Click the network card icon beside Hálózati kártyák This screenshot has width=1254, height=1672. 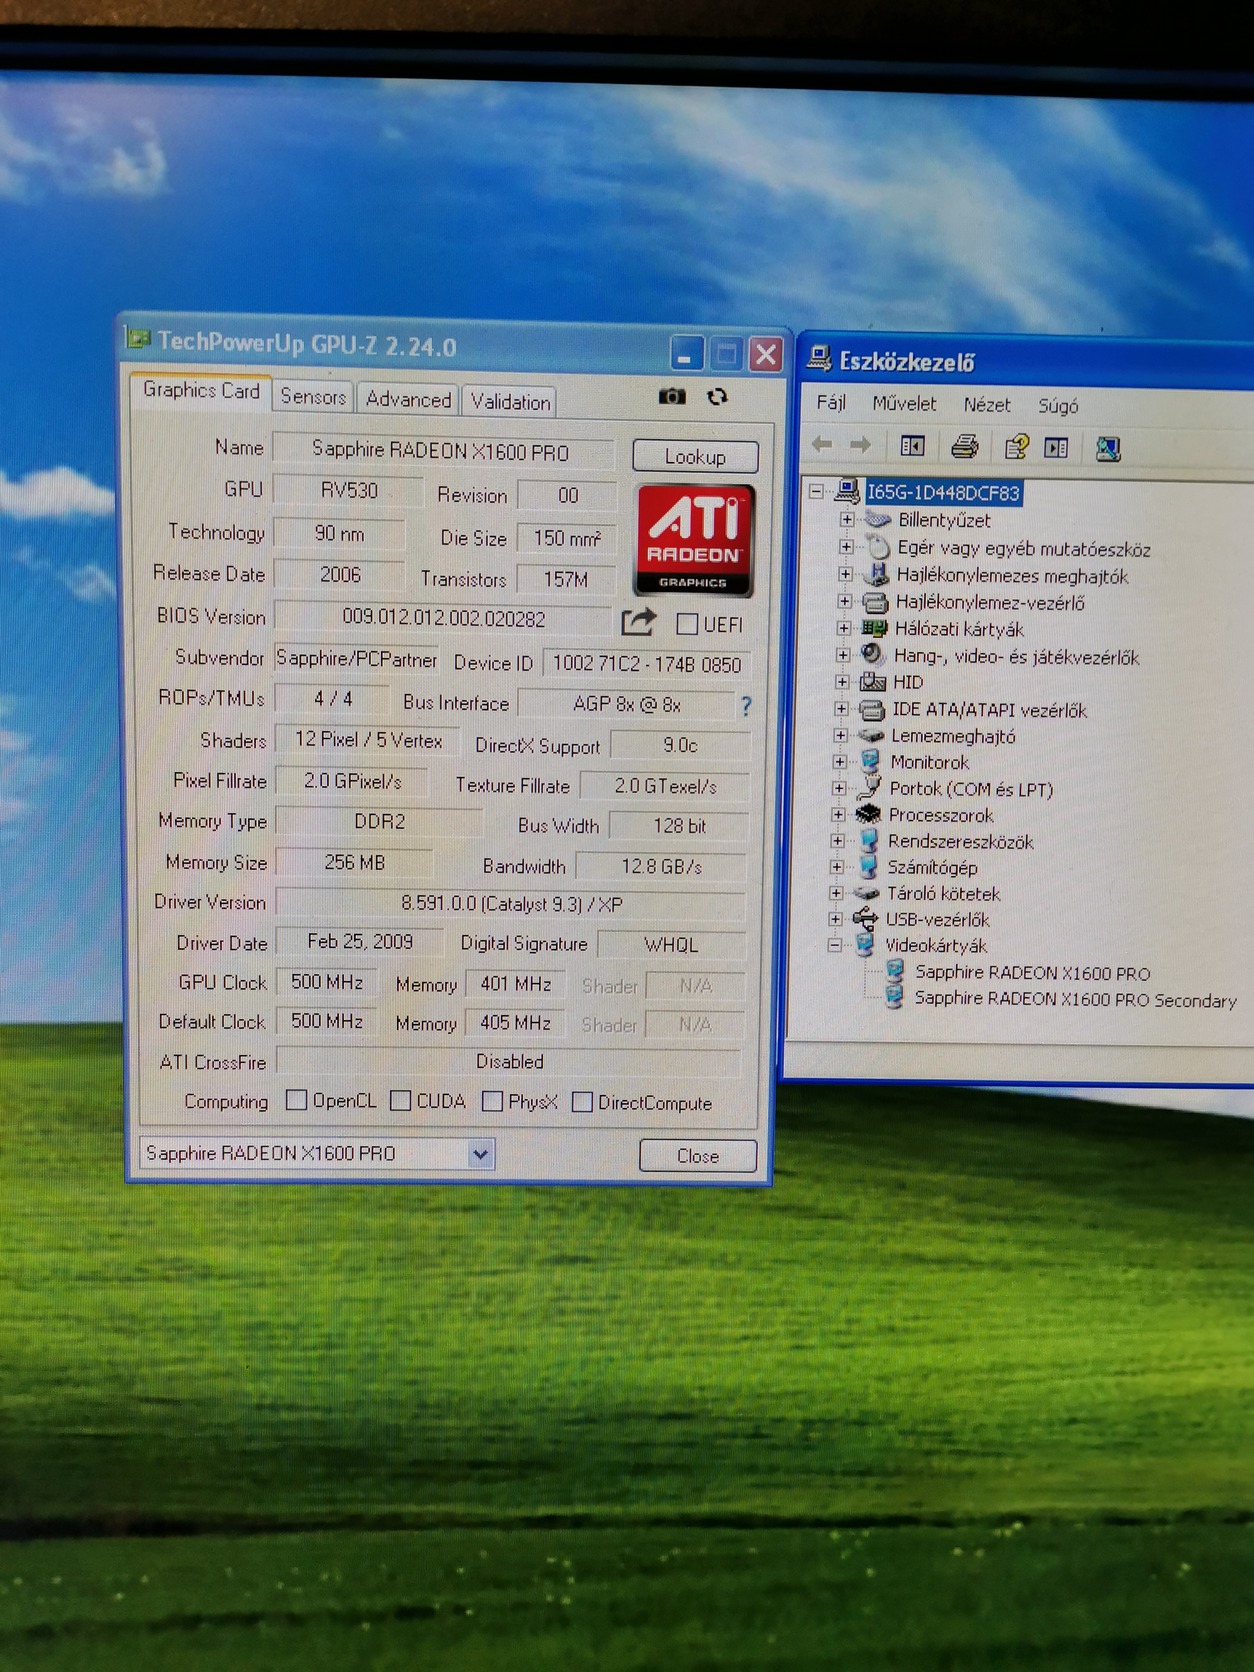pos(874,628)
